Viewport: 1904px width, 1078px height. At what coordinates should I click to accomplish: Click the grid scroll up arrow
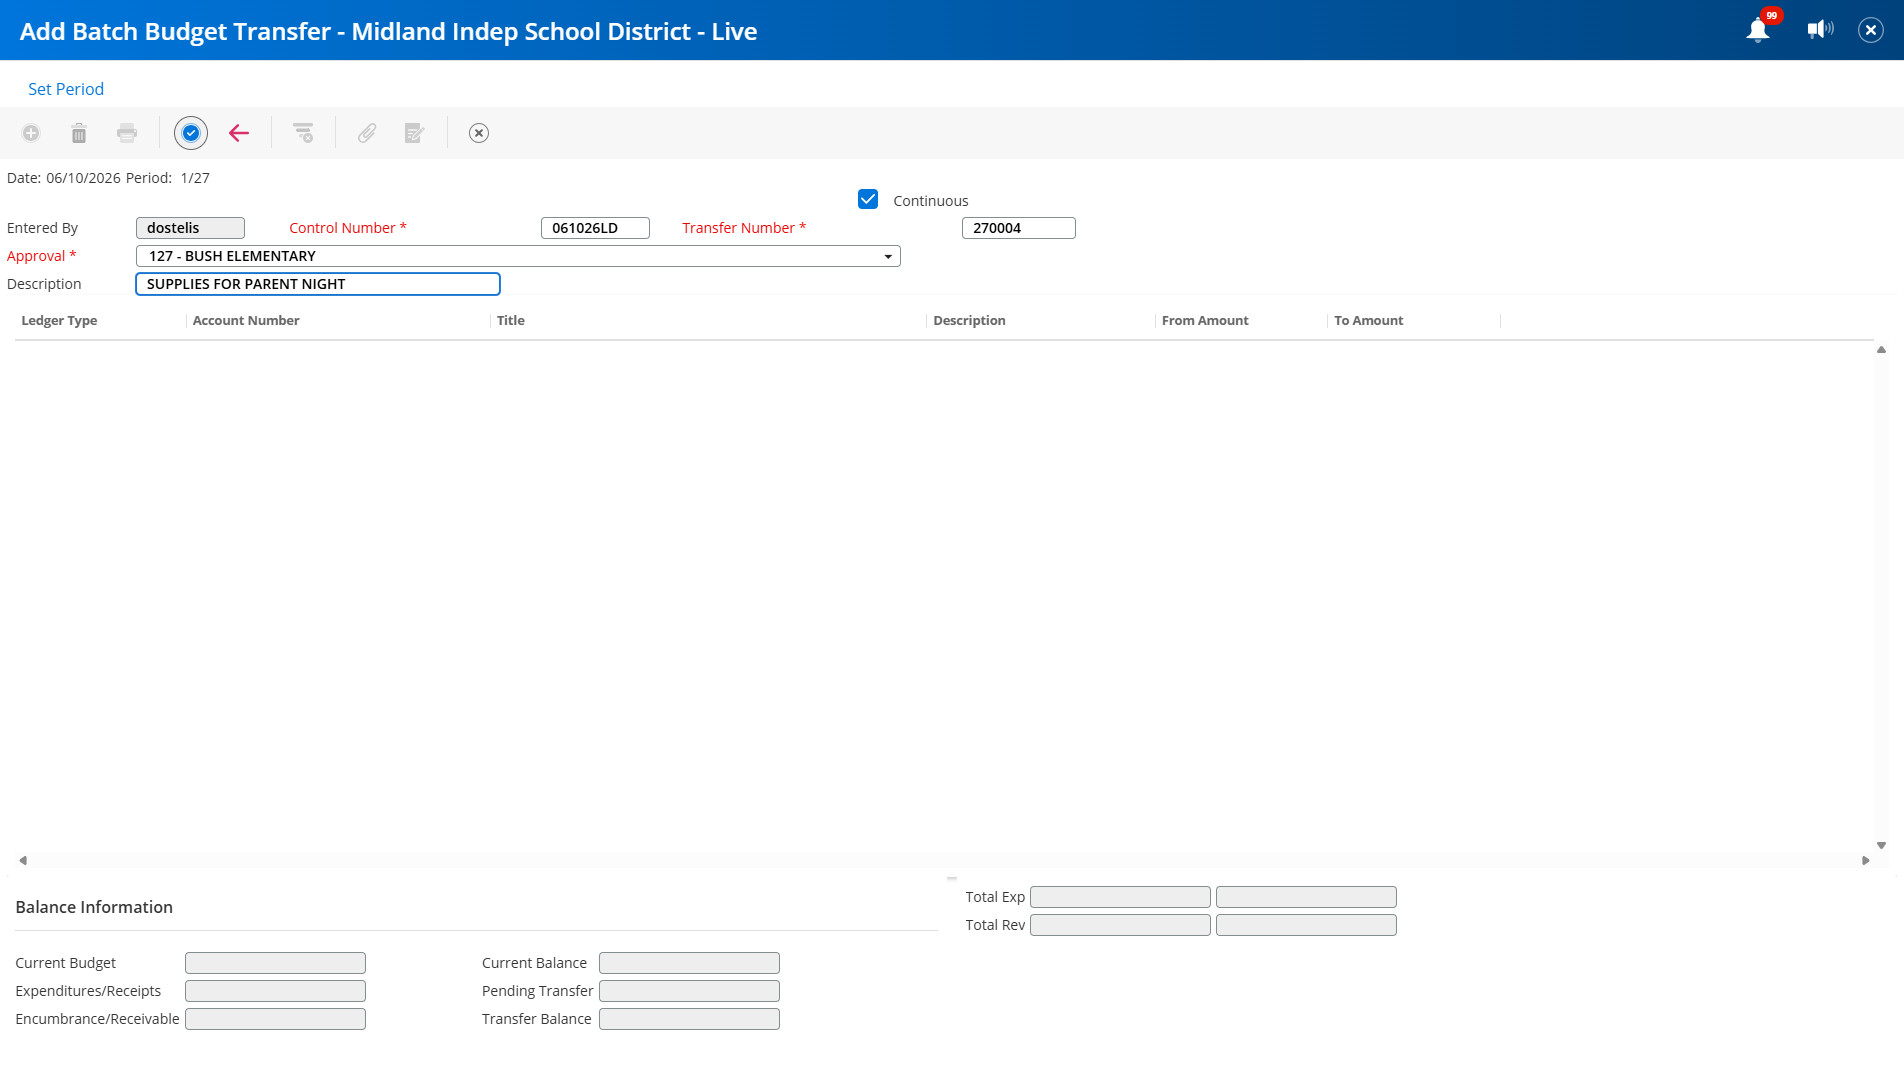[x=1881, y=349]
